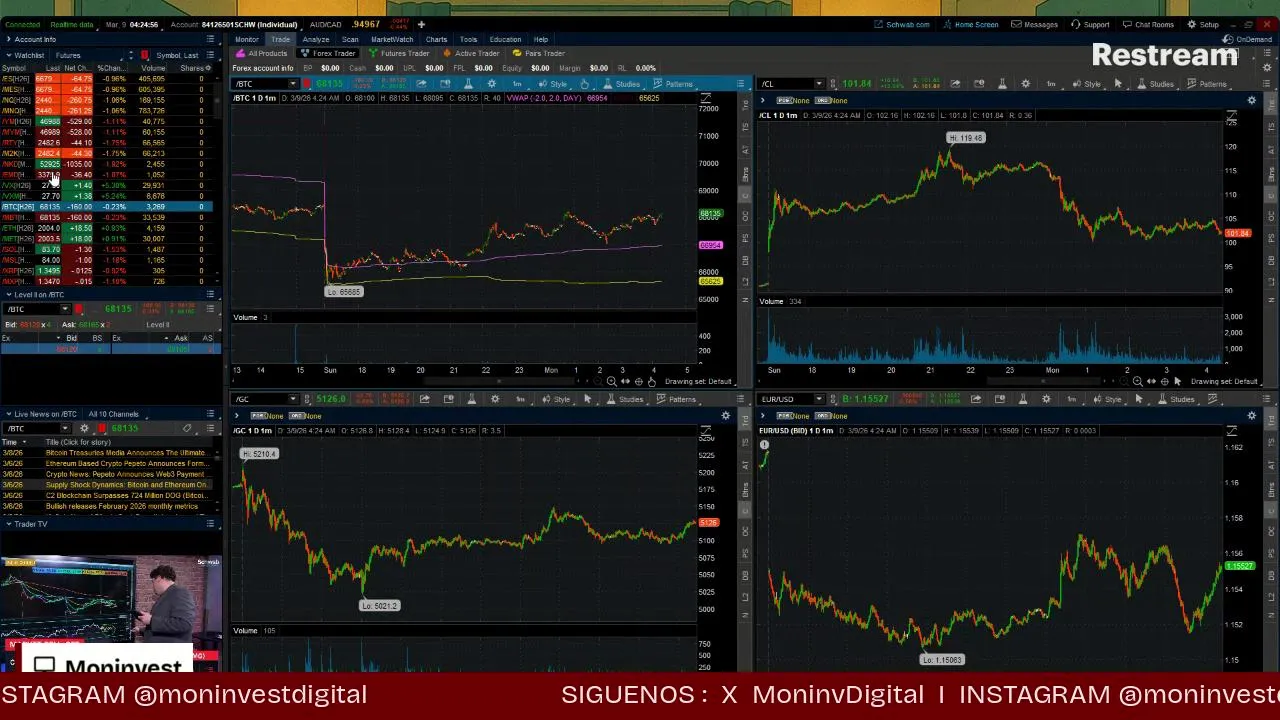
Task: Open flask icon in /BTC chart toolbar
Action: [x=468, y=84]
